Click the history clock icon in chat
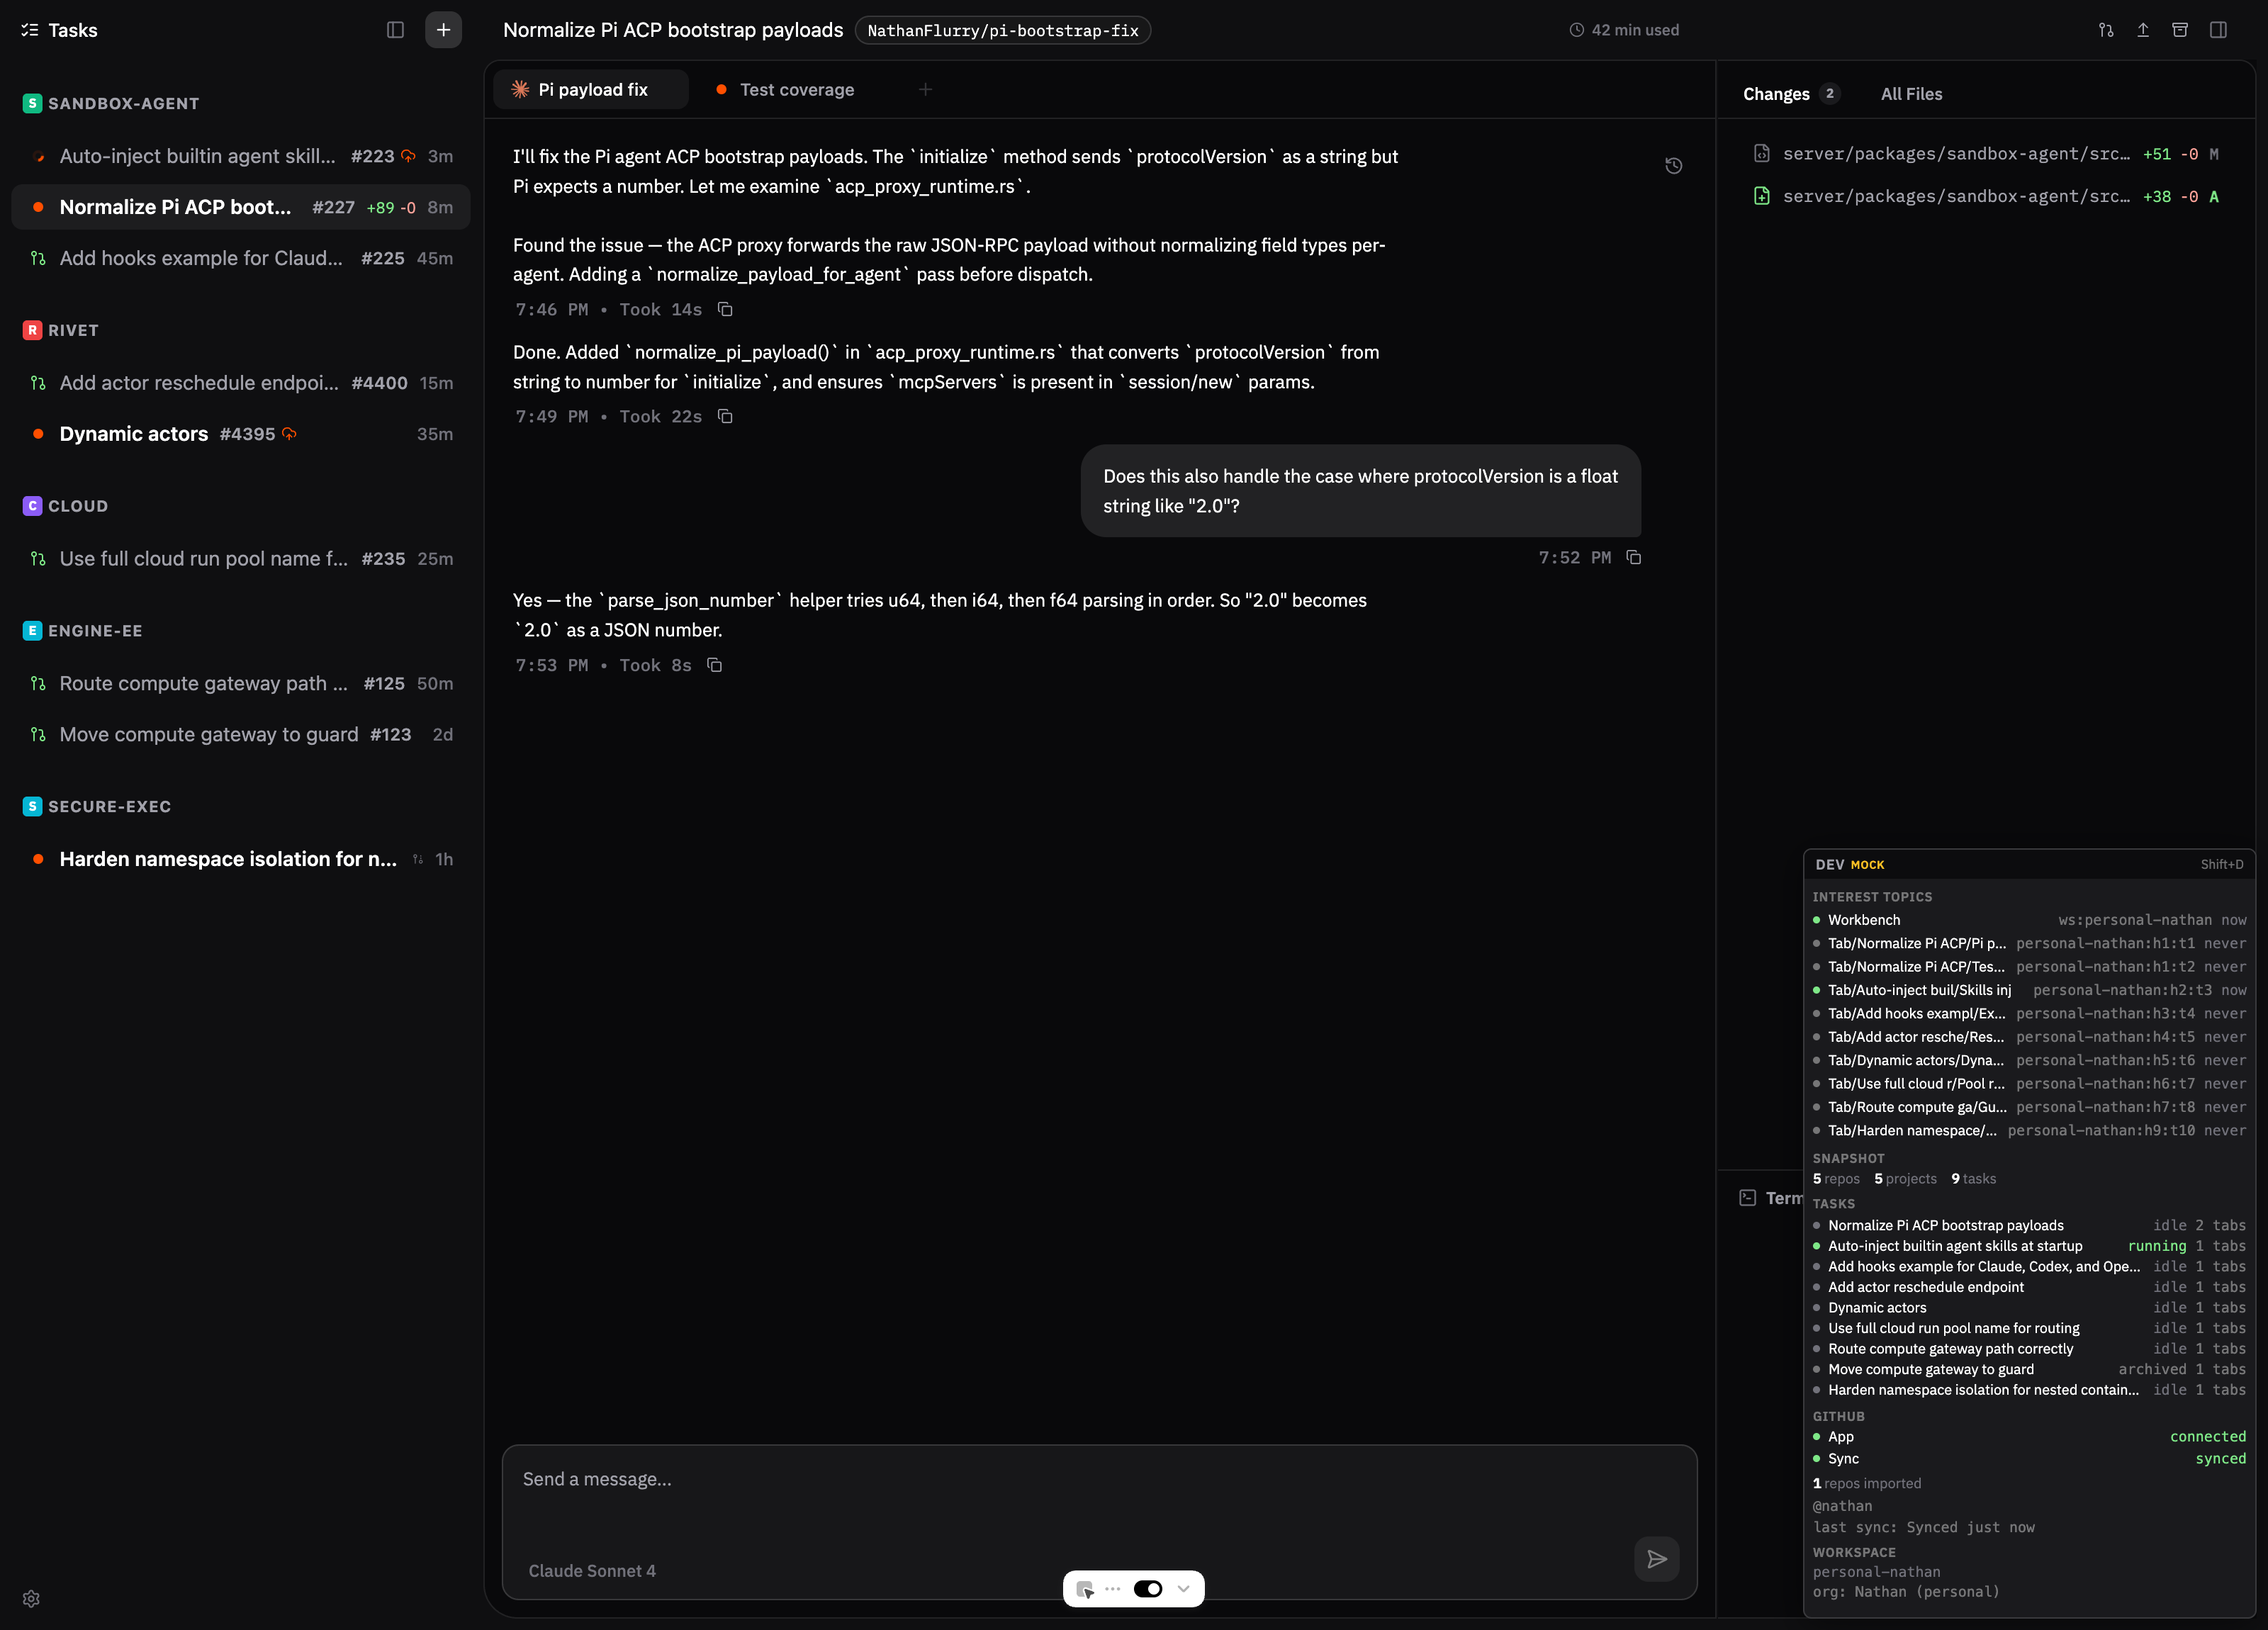2268x1630 pixels. tap(1673, 166)
